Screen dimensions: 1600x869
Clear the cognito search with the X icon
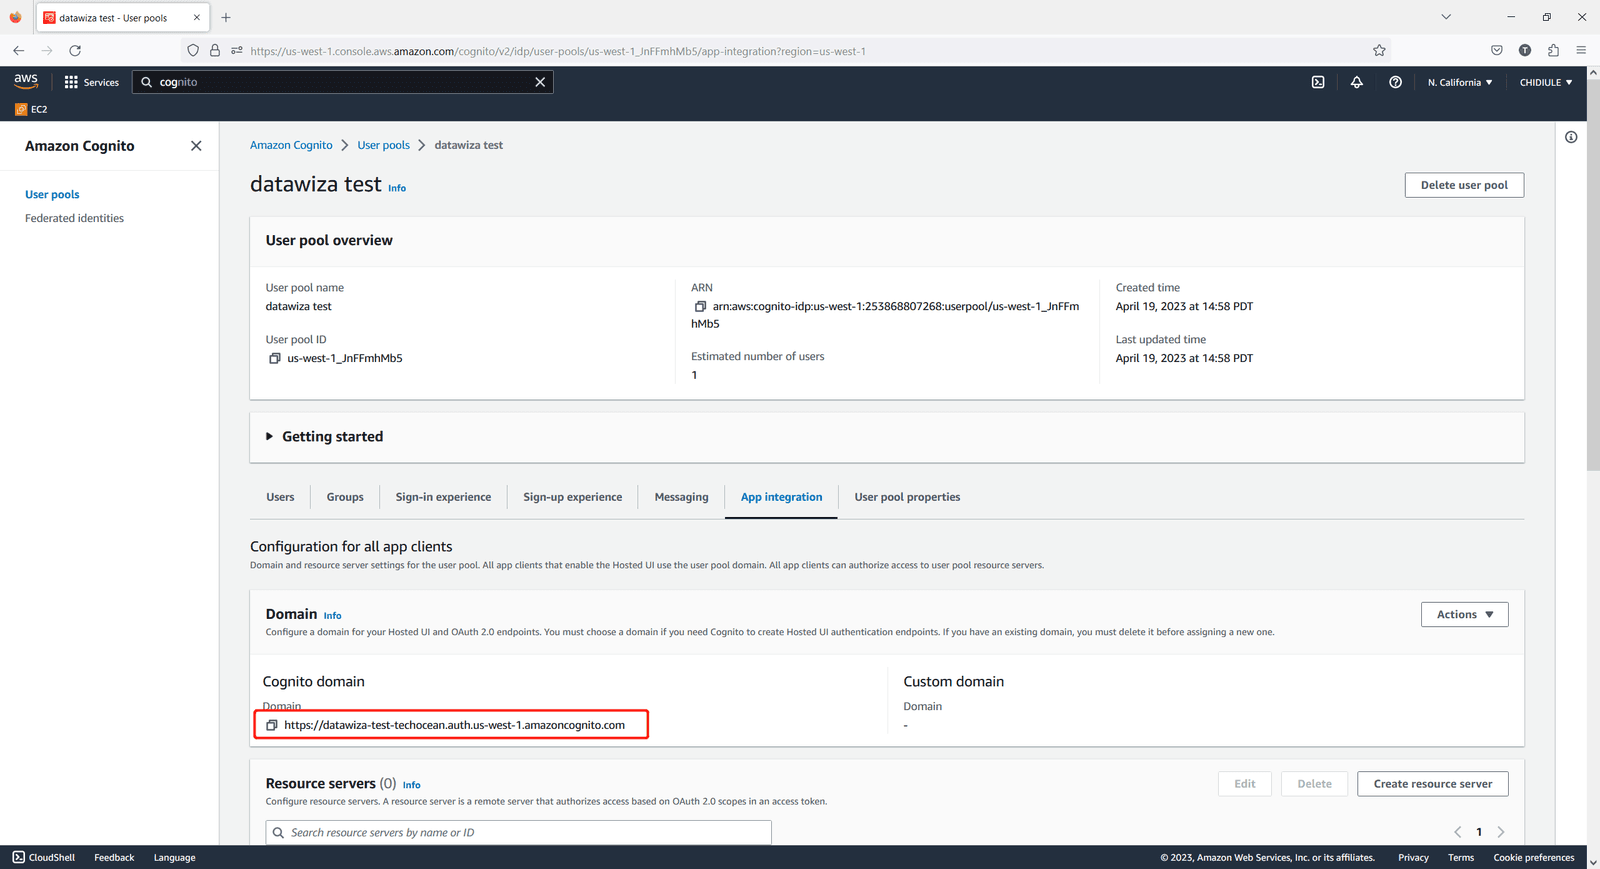coord(540,82)
